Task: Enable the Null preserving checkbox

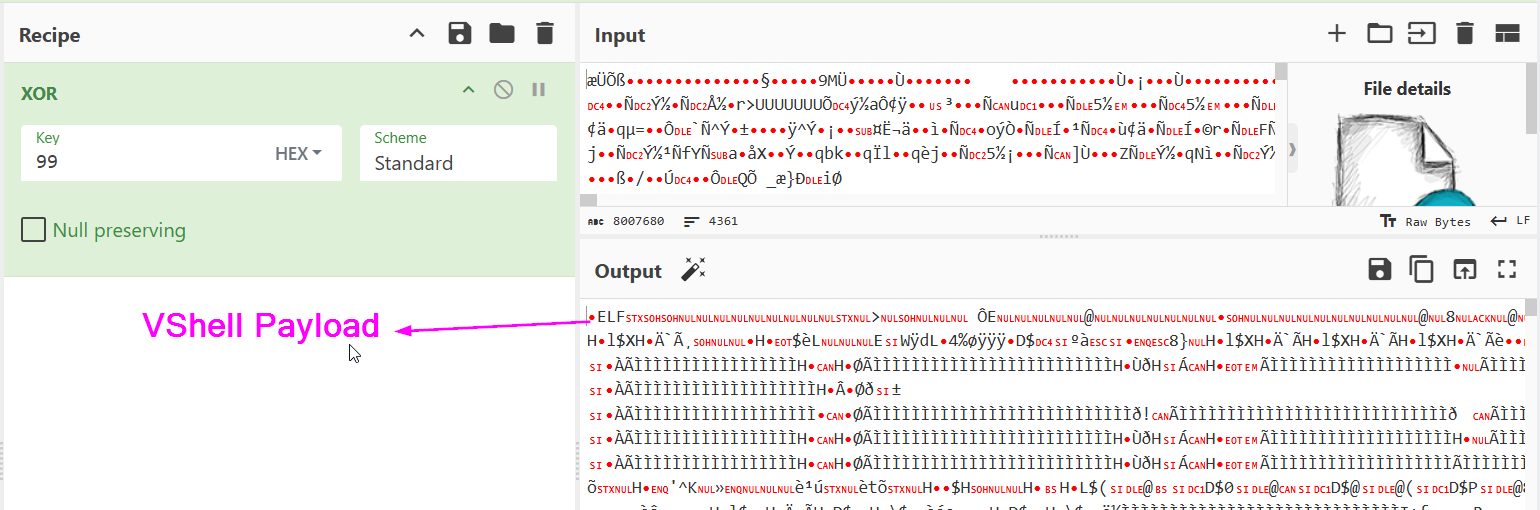Action: [x=34, y=231]
